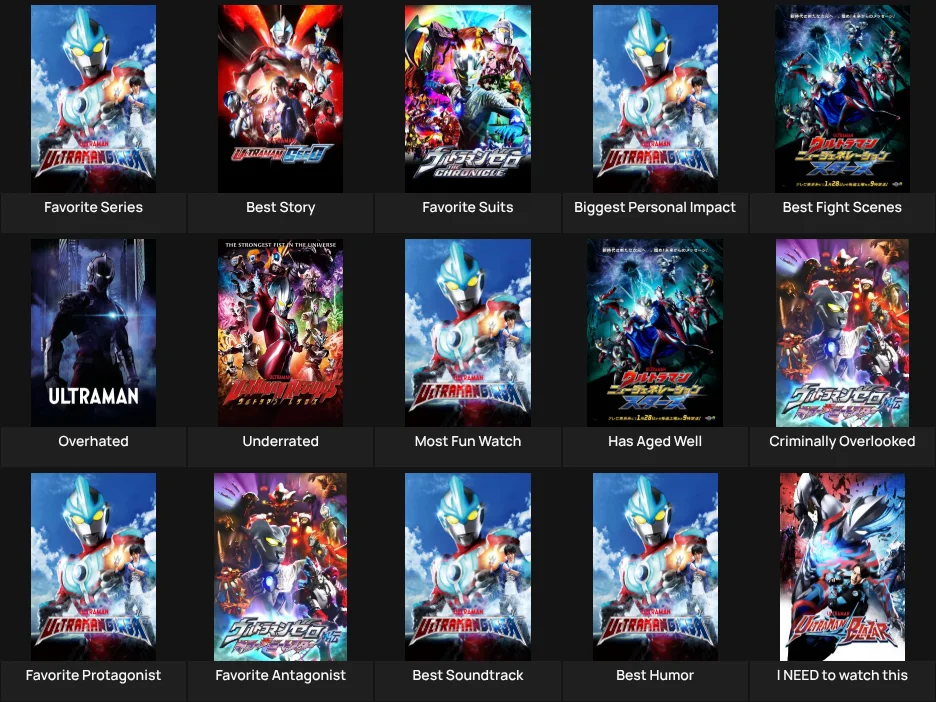Click the 'Has Aged Well' label

coord(655,441)
